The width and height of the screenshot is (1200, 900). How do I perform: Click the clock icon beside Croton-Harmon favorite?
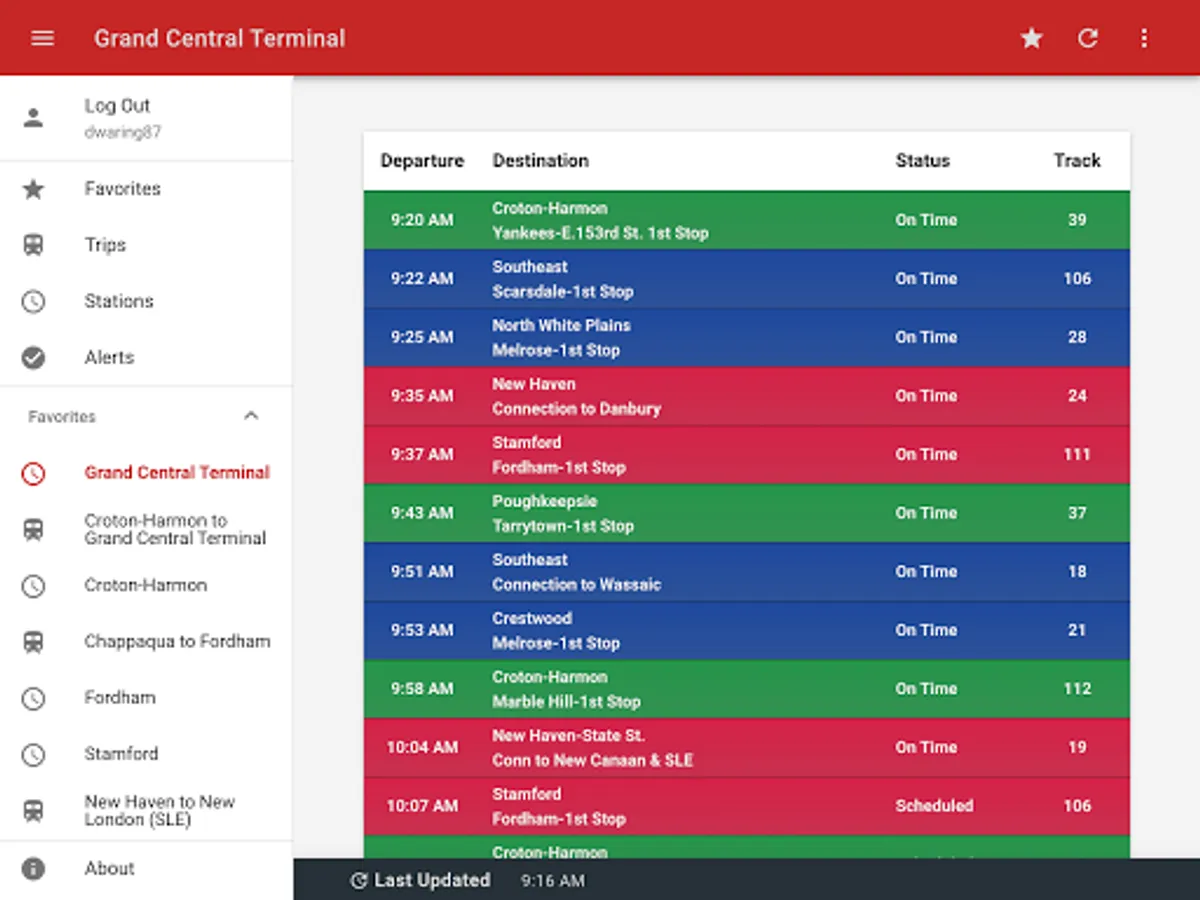point(33,585)
